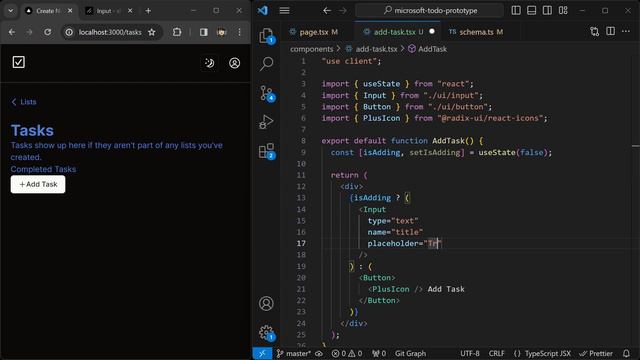Click line number 17 in the gutter
Viewport: 640px width, 360px height.
[x=301, y=243]
